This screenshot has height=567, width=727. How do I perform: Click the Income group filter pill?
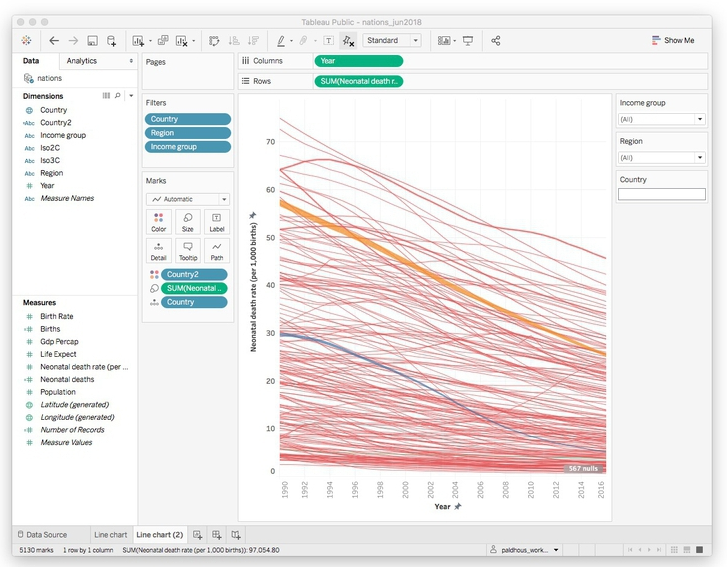(x=188, y=147)
